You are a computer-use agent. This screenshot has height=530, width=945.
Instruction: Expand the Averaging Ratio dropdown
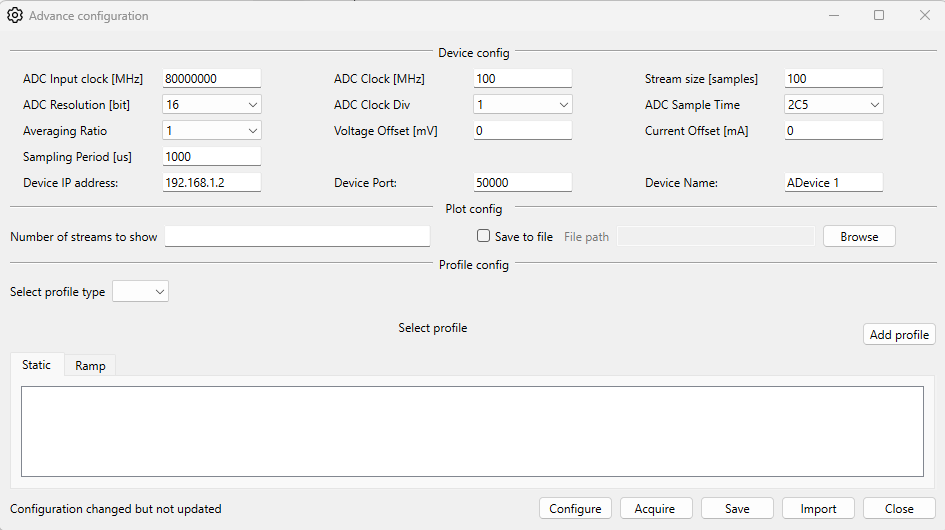(211, 131)
